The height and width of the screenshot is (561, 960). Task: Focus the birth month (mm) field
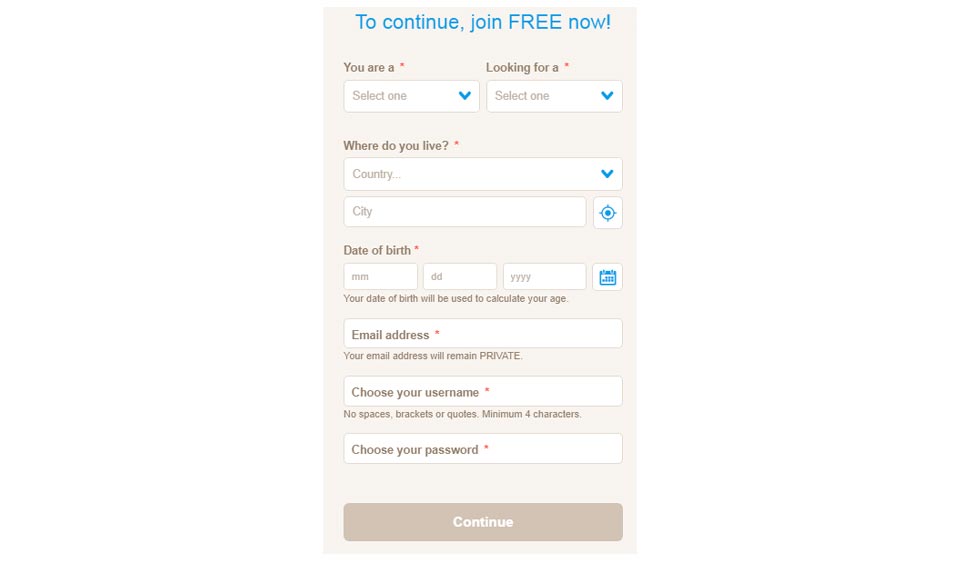click(x=380, y=277)
